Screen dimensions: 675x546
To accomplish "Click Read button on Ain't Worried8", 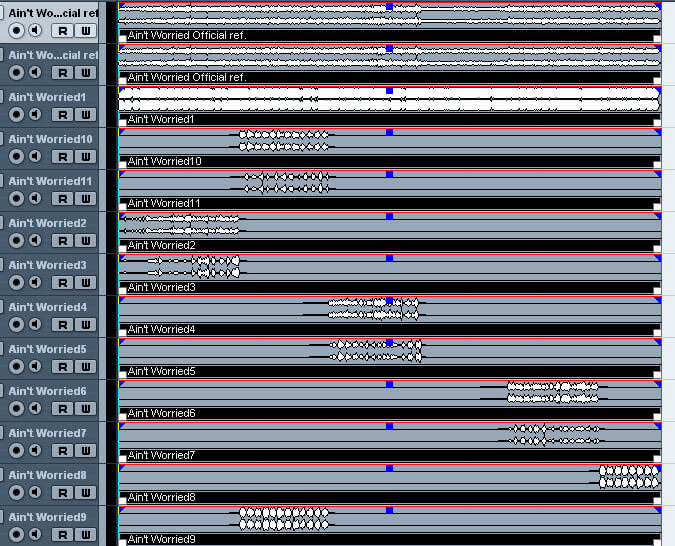I will 62,492.
